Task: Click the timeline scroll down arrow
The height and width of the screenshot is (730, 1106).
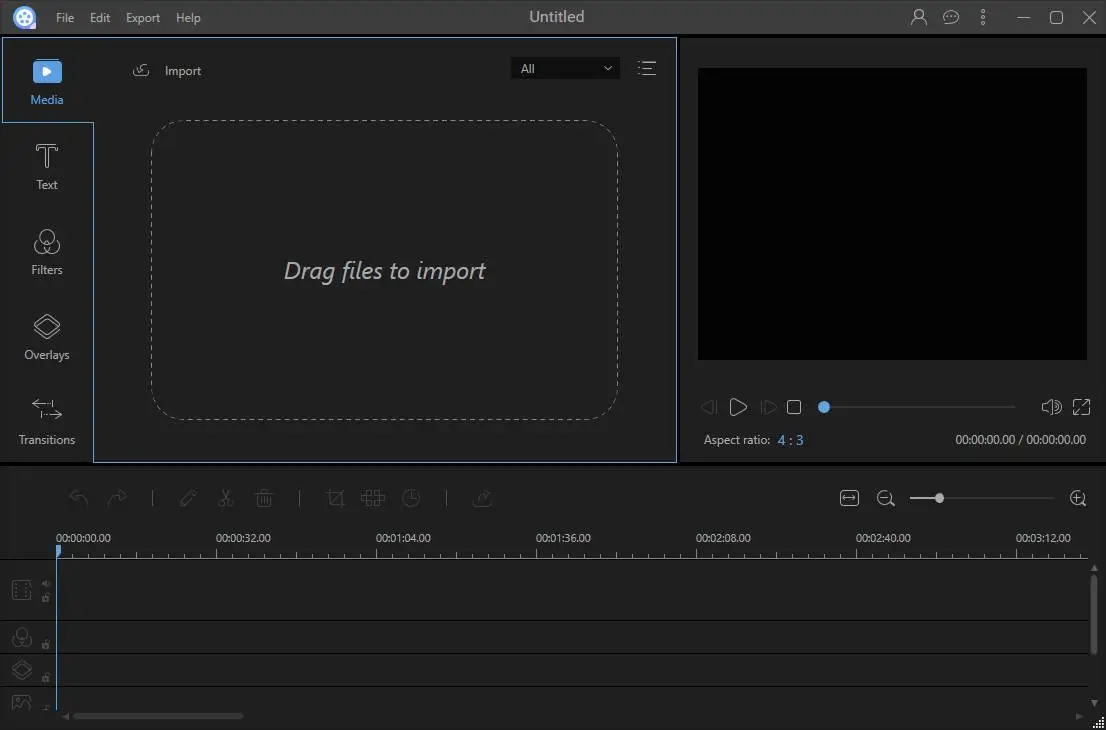Action: click(1094, 703)
